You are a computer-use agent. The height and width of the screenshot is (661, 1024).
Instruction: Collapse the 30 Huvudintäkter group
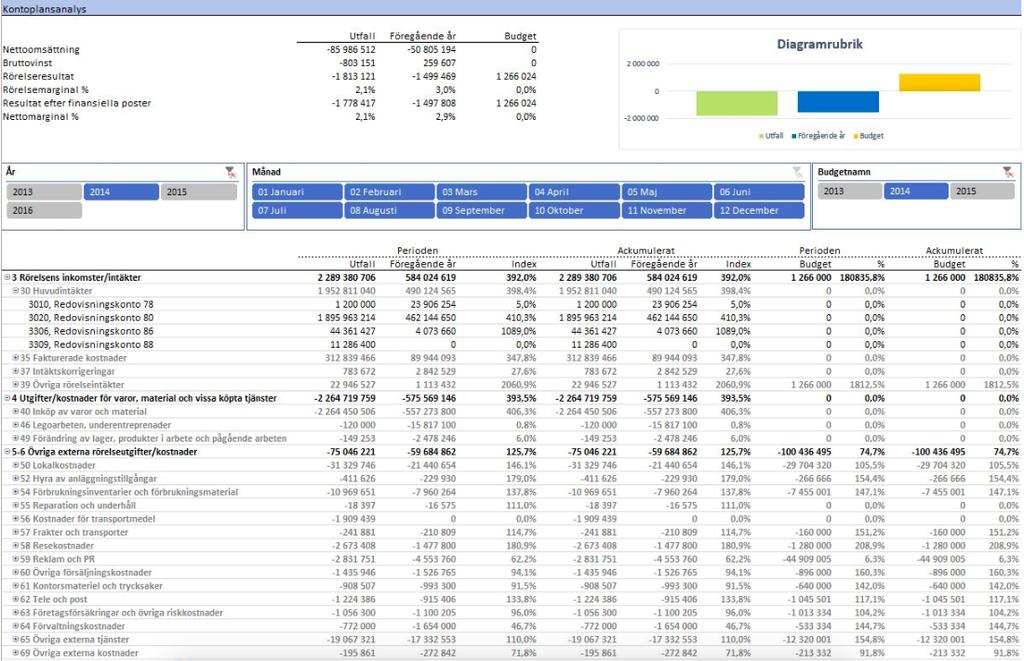coord(16,291)
